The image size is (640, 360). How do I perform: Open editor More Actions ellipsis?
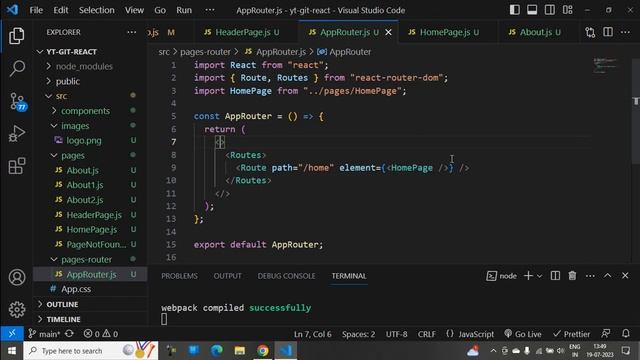(x=625, y=32)
